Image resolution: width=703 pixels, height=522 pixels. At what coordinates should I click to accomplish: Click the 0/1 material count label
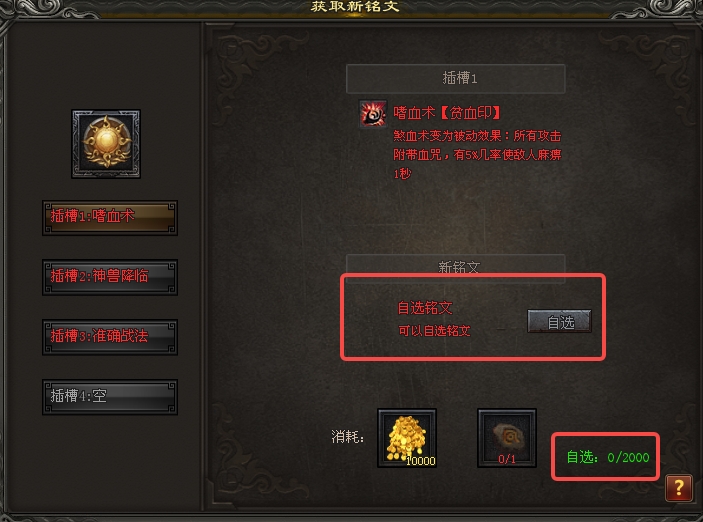(x=507, y=459)
